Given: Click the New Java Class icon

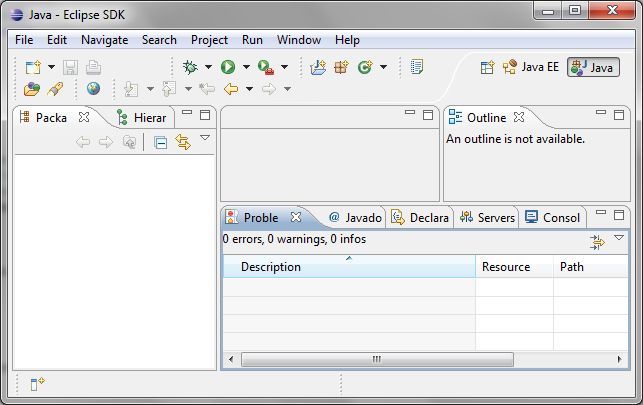Looking at the screenshot, I should click(x=365, y=67).
